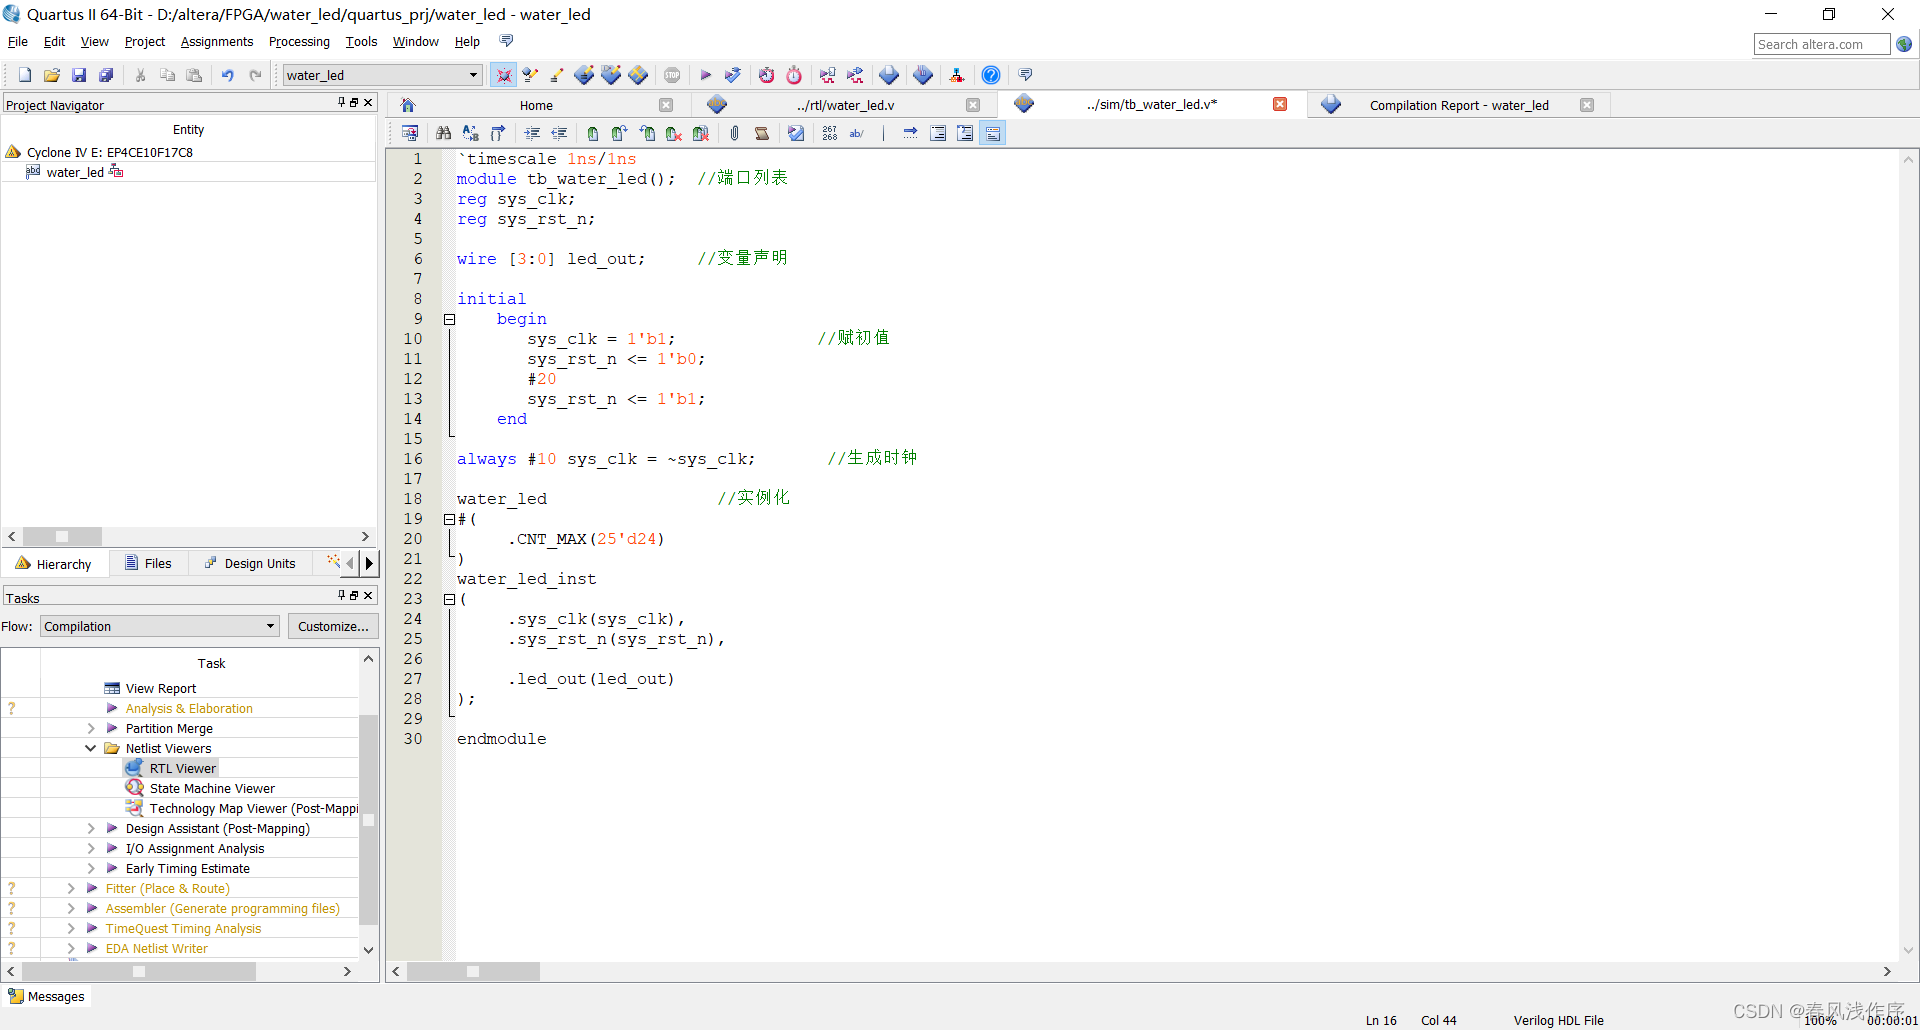Open the red clock timing analyzer icon

794,75
